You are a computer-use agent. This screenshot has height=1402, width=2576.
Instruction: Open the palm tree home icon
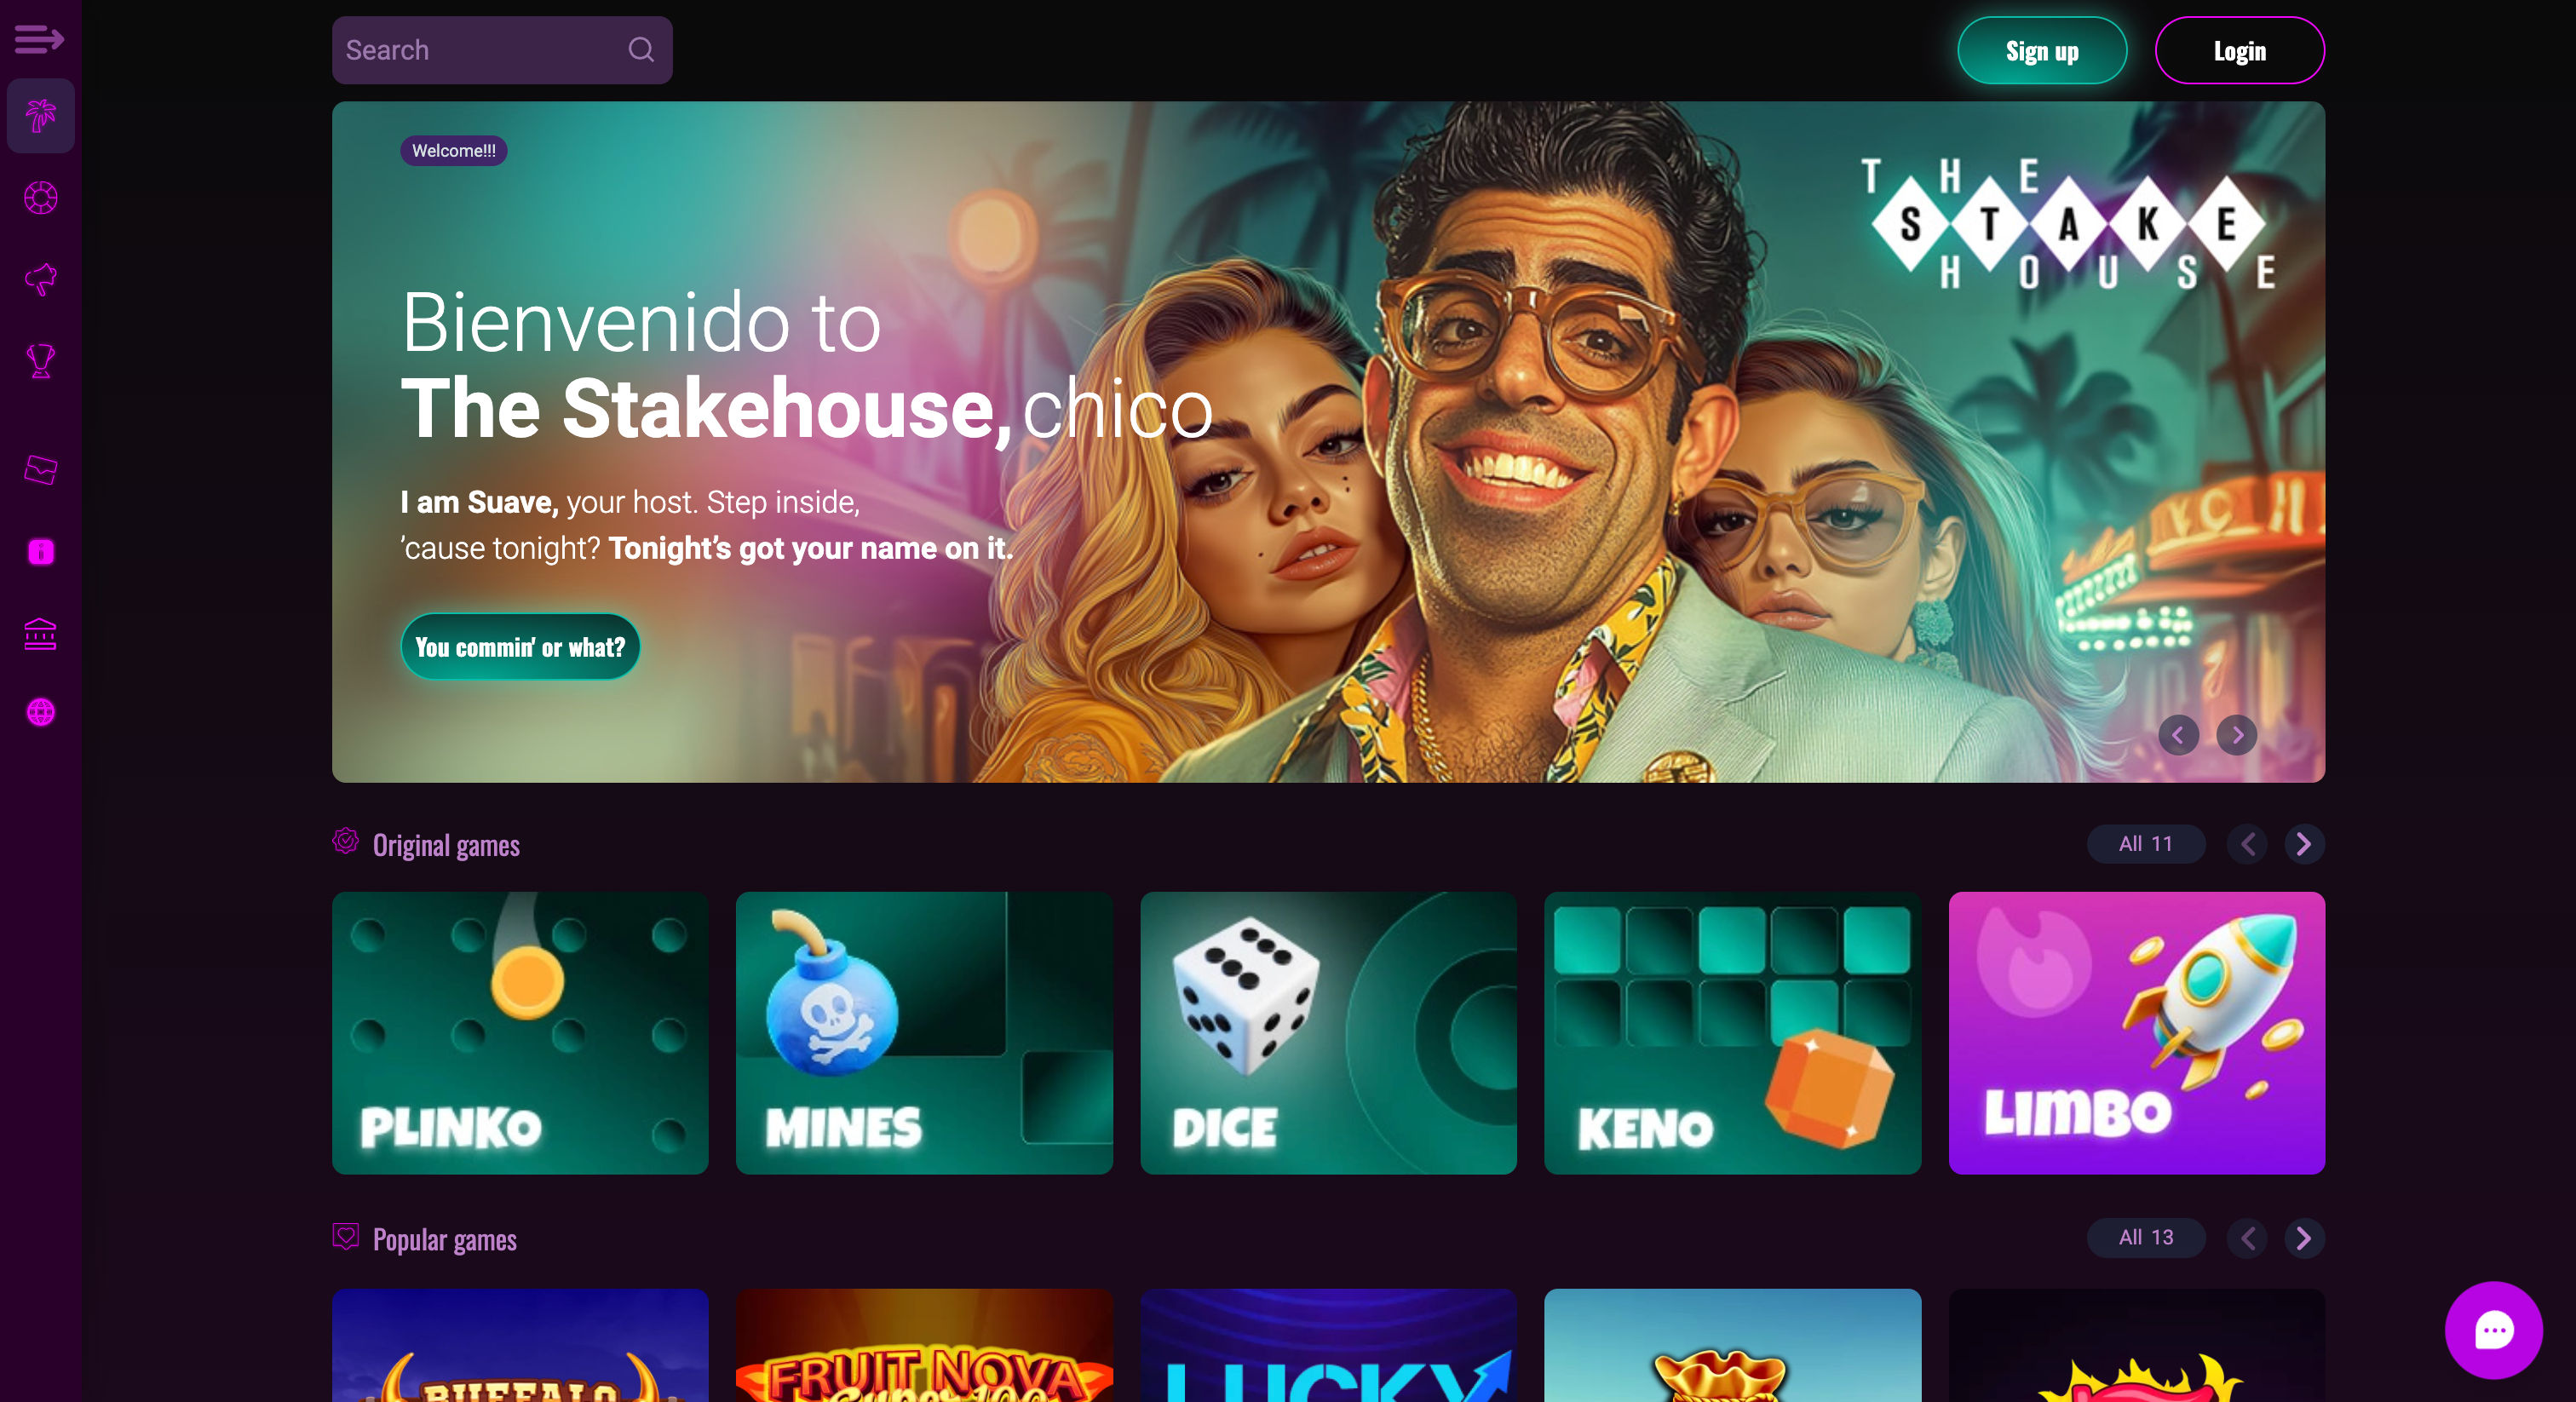41,116
